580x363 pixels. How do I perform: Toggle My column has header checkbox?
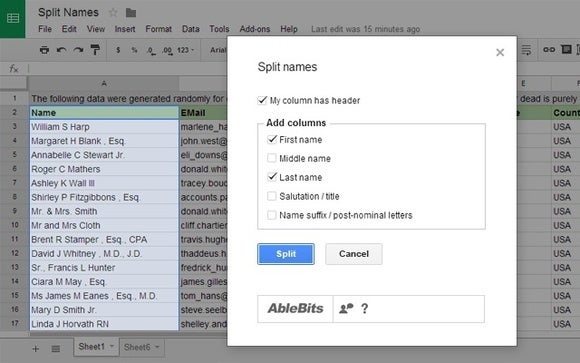point(262,100)
